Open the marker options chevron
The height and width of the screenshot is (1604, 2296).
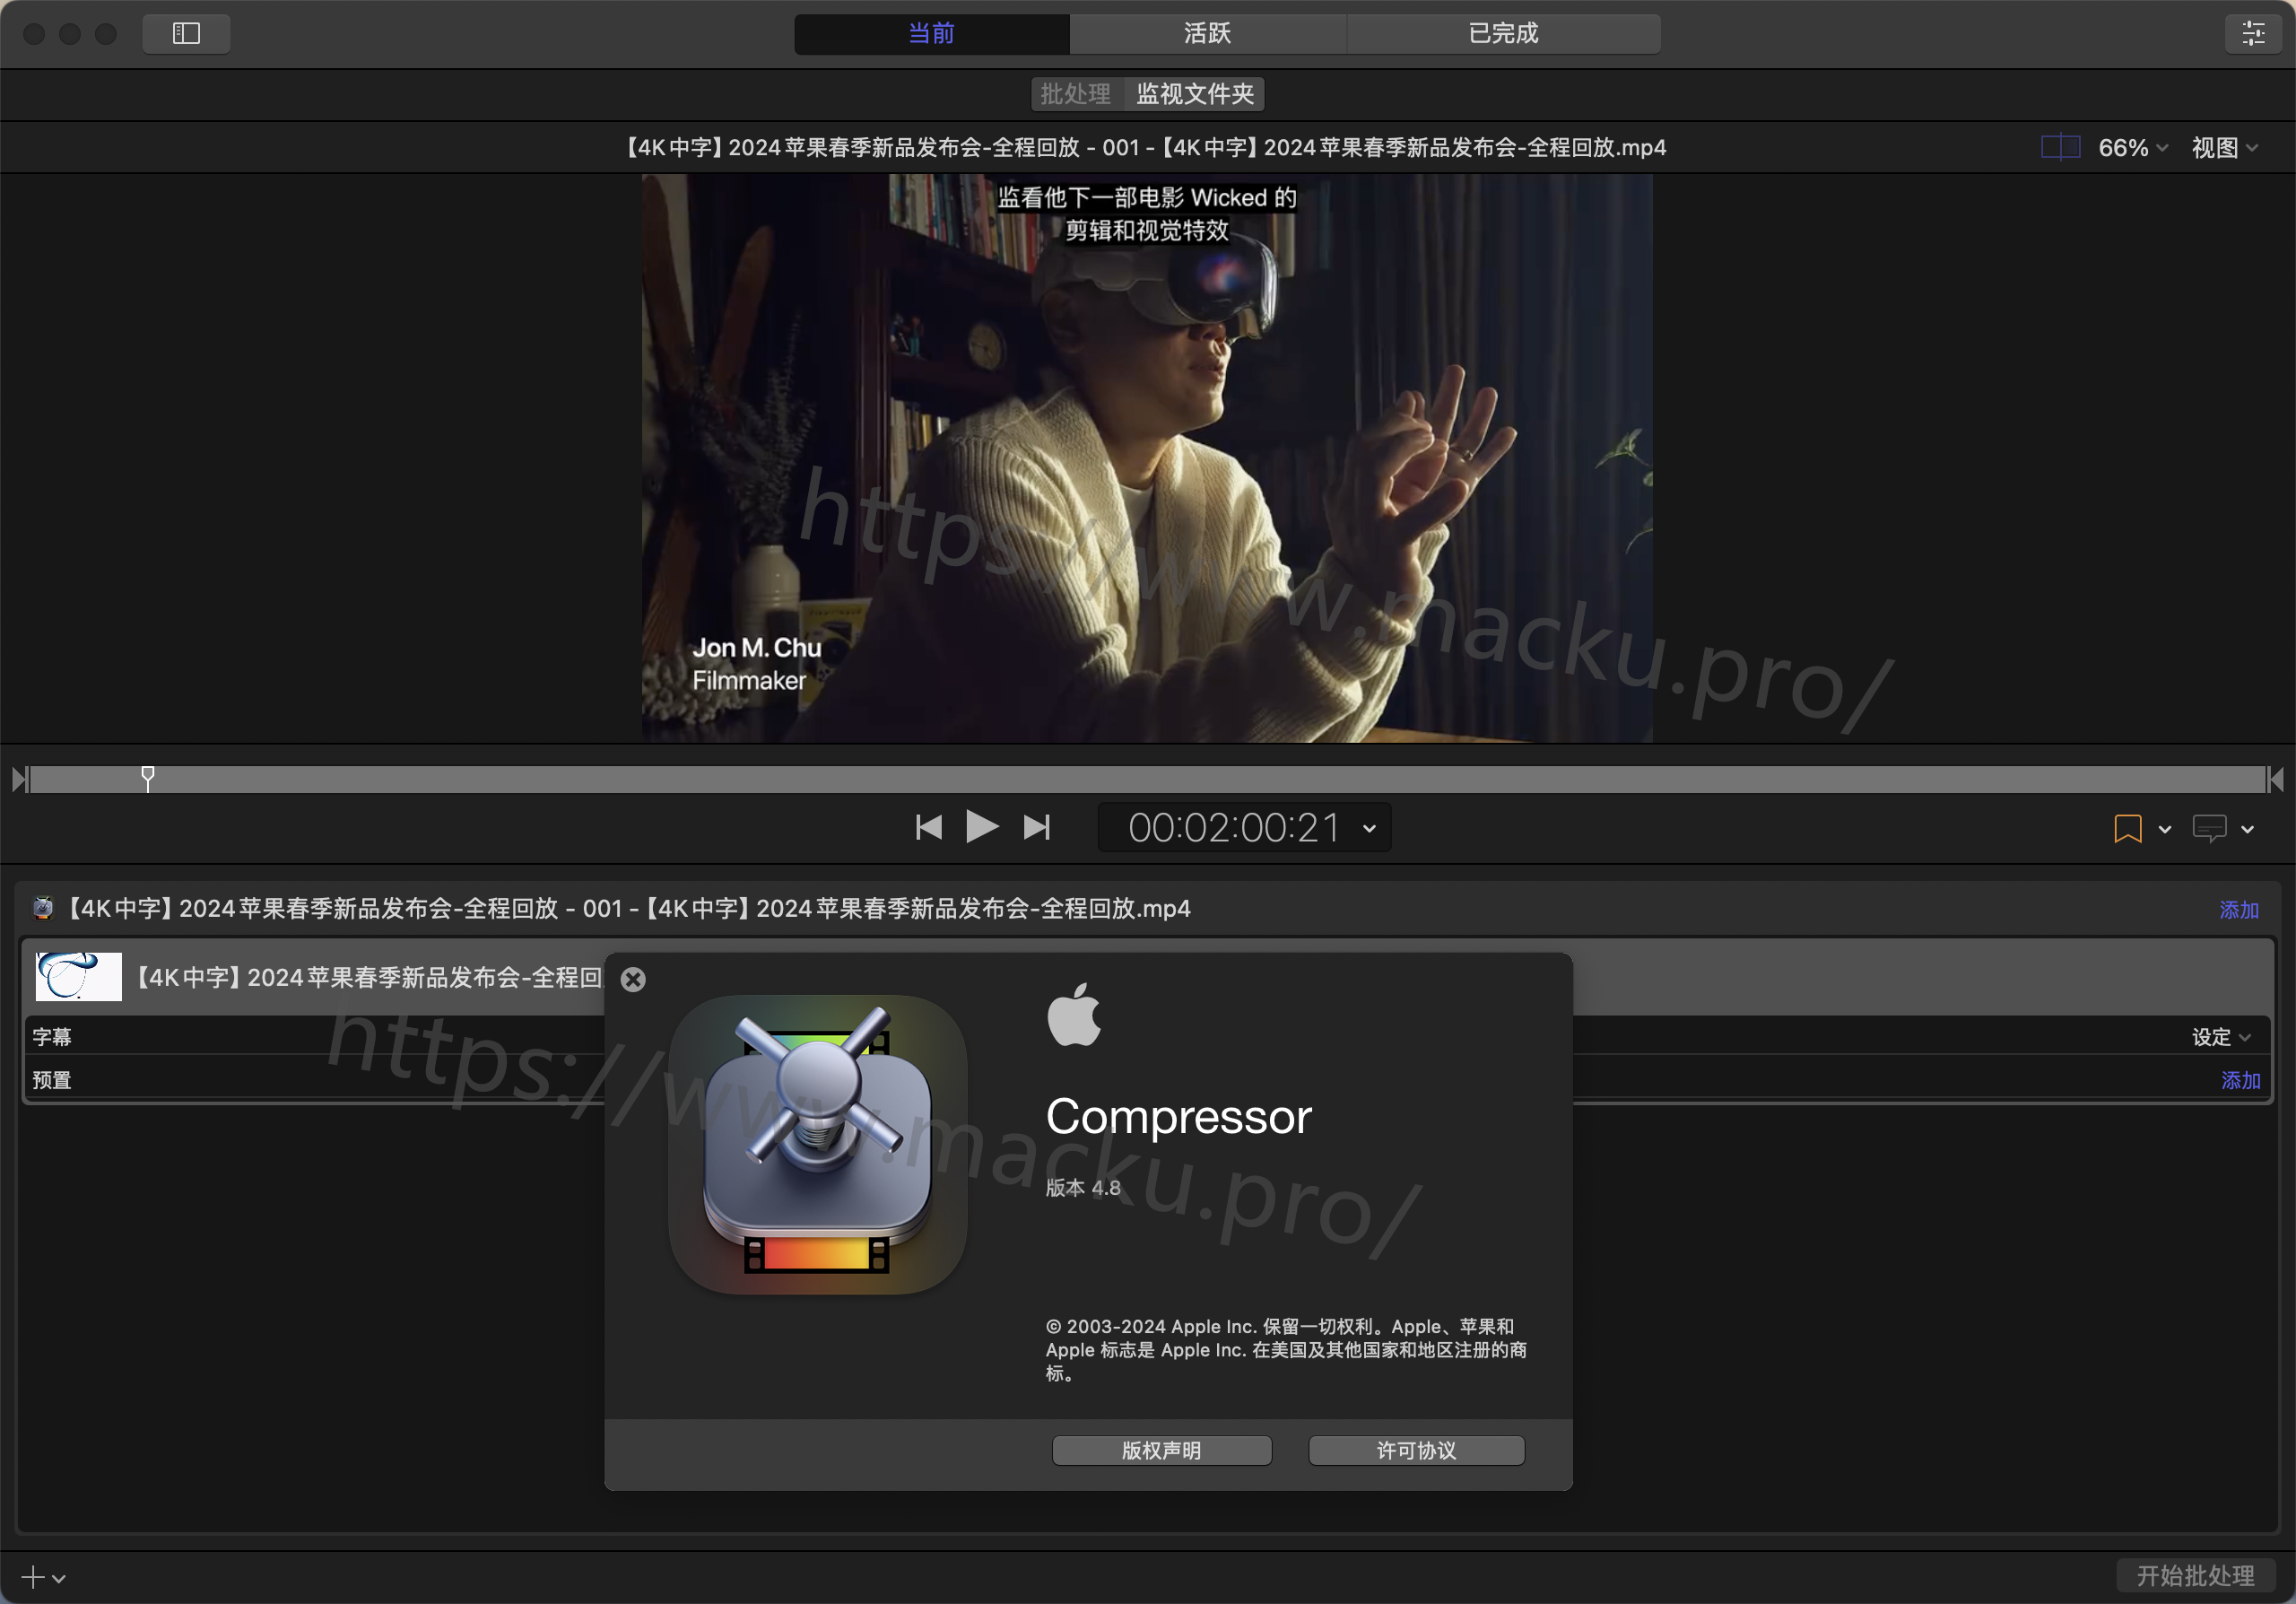pos(2164,829)
